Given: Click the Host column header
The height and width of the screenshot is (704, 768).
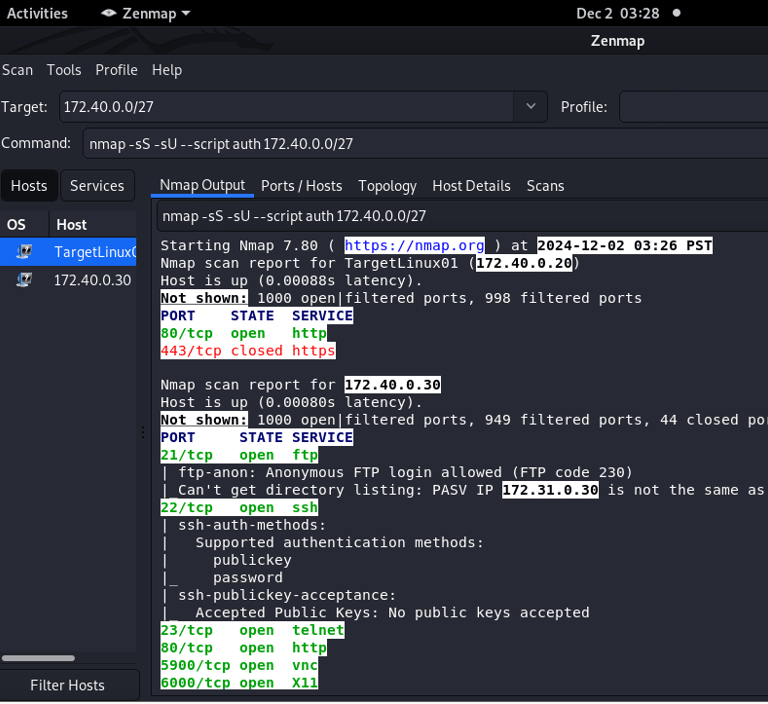Looking at the screenshot, I should [93, 225].
